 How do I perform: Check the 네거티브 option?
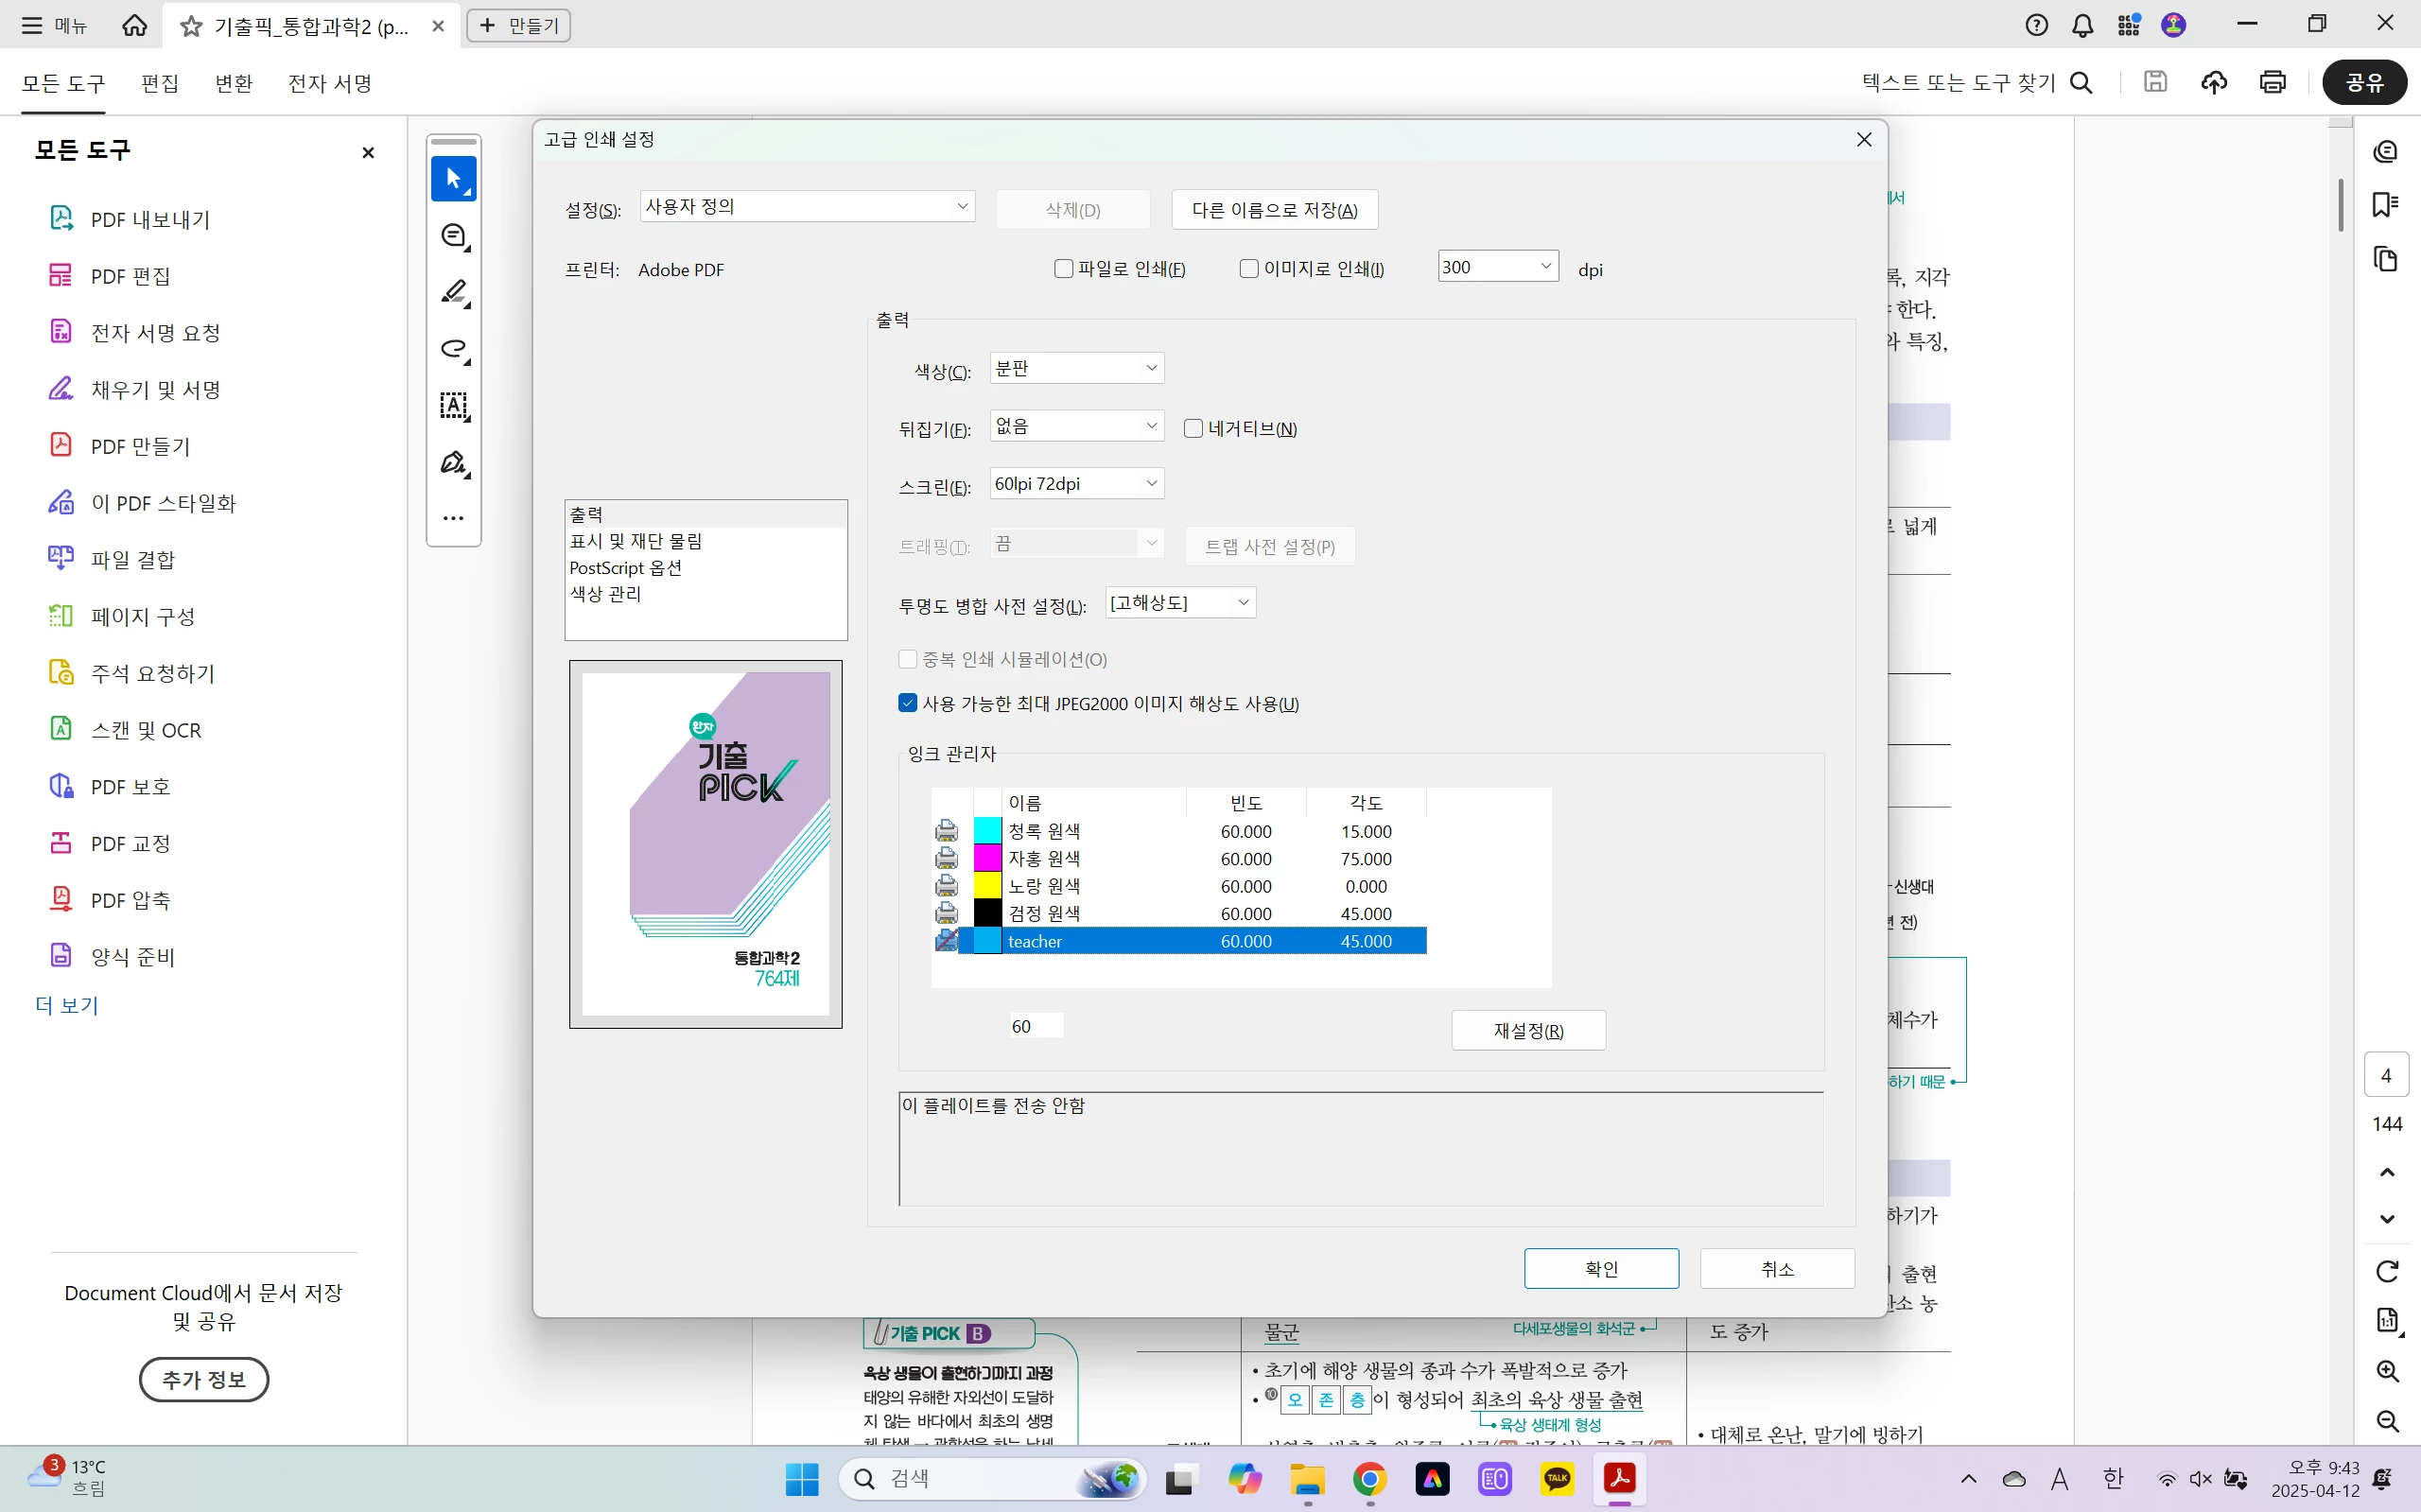tap(1193, 428)
